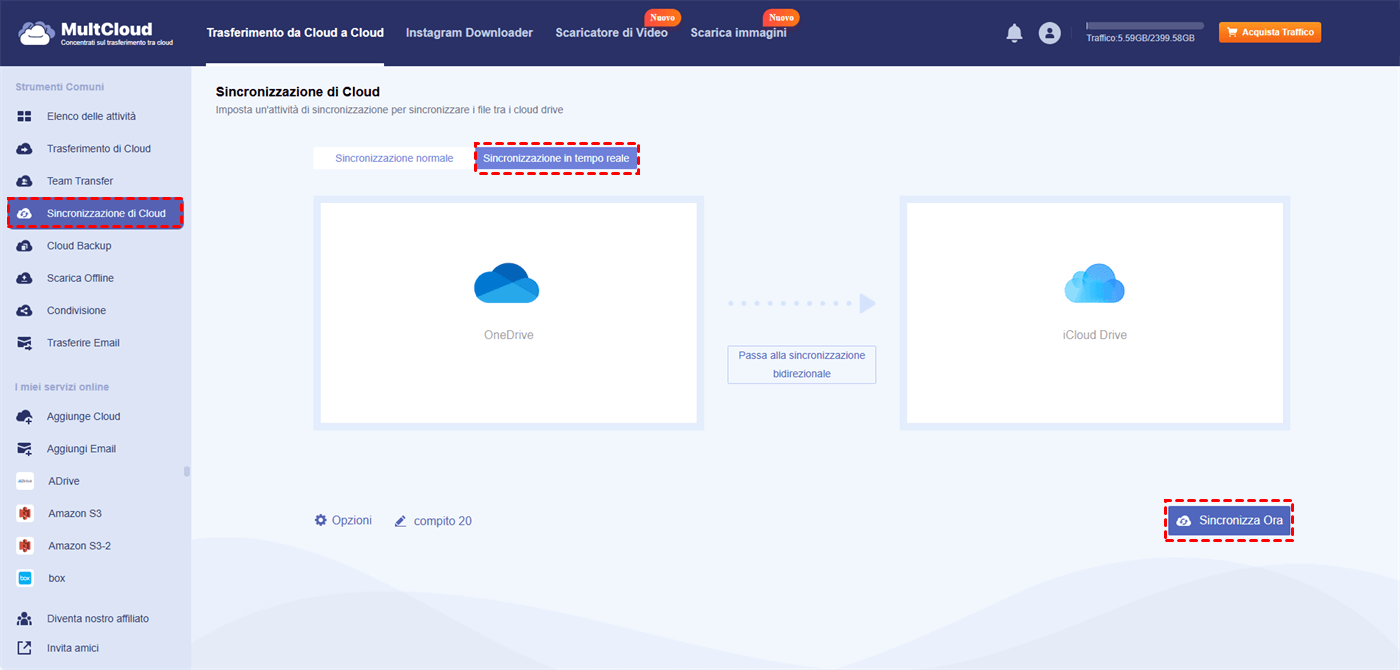Screen dimensions: 1400x670
Task: Click the Aggiunge Cloud plus-cloud icon
Action: point(25,416)
